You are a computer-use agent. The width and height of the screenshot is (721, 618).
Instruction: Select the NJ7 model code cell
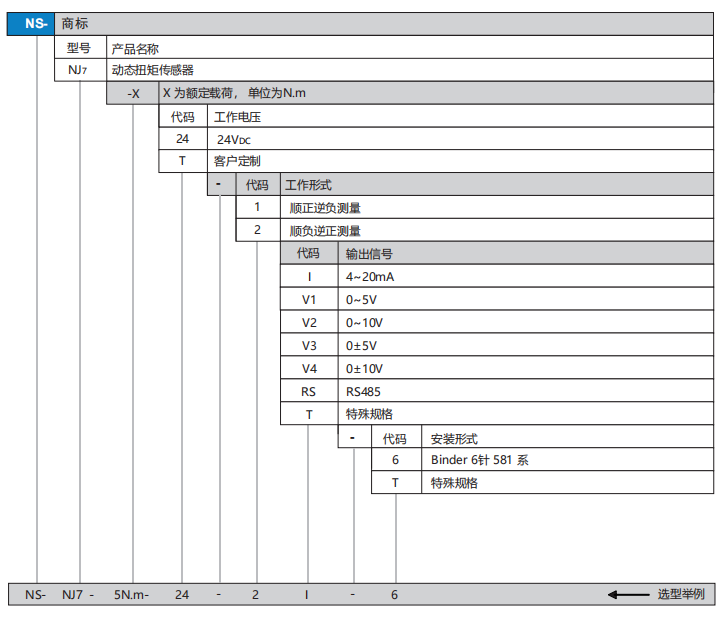coord(80,70)
